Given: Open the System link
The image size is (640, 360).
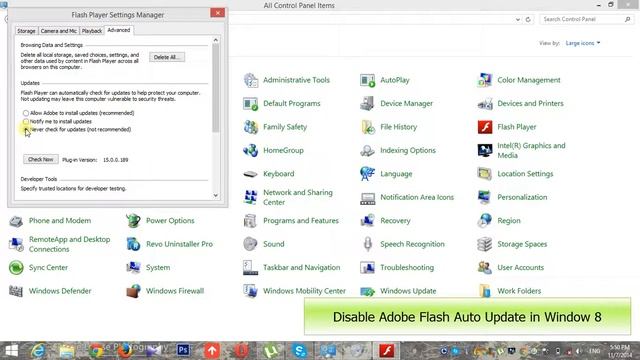Looking at the screenshot, I should pyautogui.click(x=158, y=268).
